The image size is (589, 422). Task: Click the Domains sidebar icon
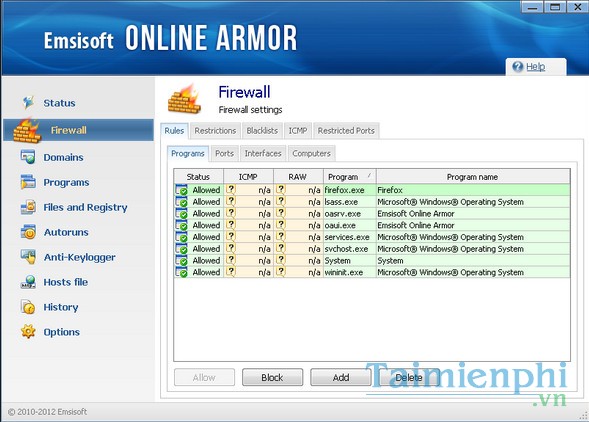(x=28, y=157)
